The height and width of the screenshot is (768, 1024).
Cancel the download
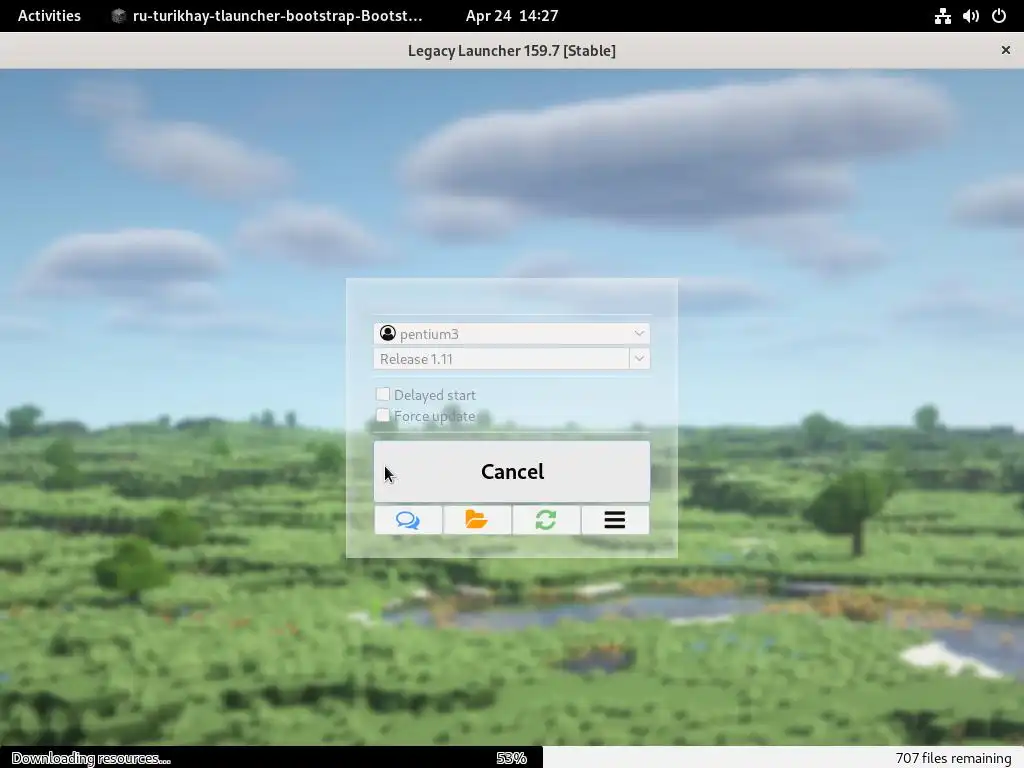pyautogui.click(x=512, y=472)
